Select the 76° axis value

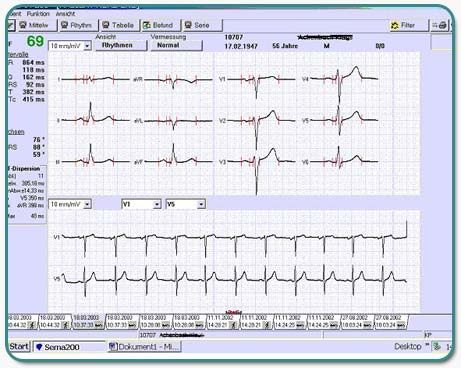coord(39,140)
